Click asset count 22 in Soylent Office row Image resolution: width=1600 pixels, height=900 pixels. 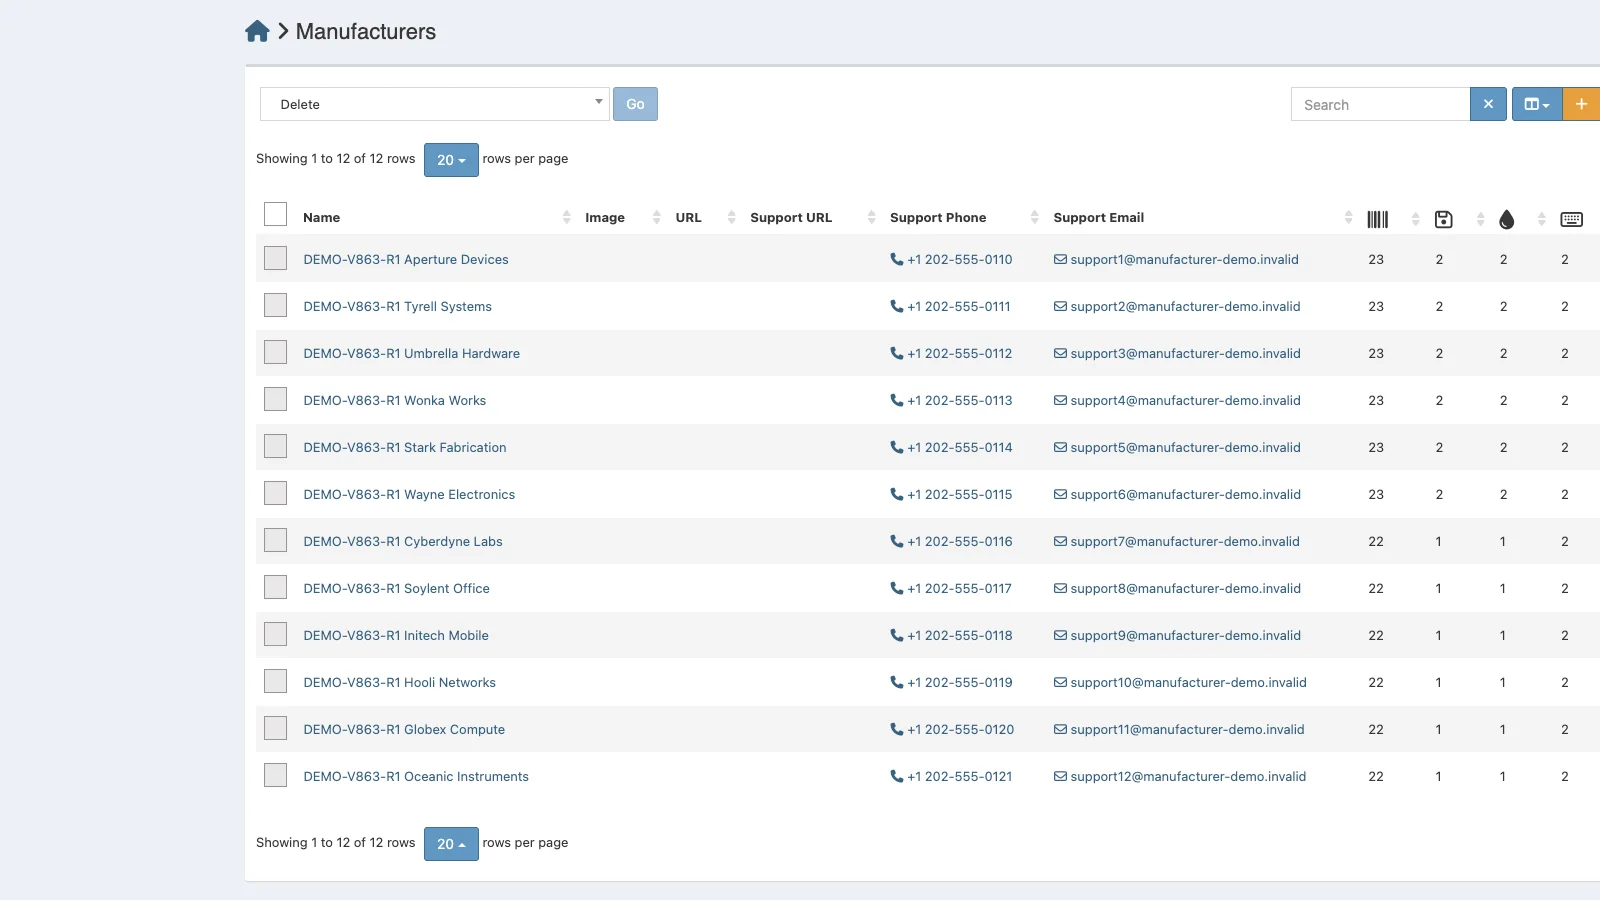[x=1376, y=588]
